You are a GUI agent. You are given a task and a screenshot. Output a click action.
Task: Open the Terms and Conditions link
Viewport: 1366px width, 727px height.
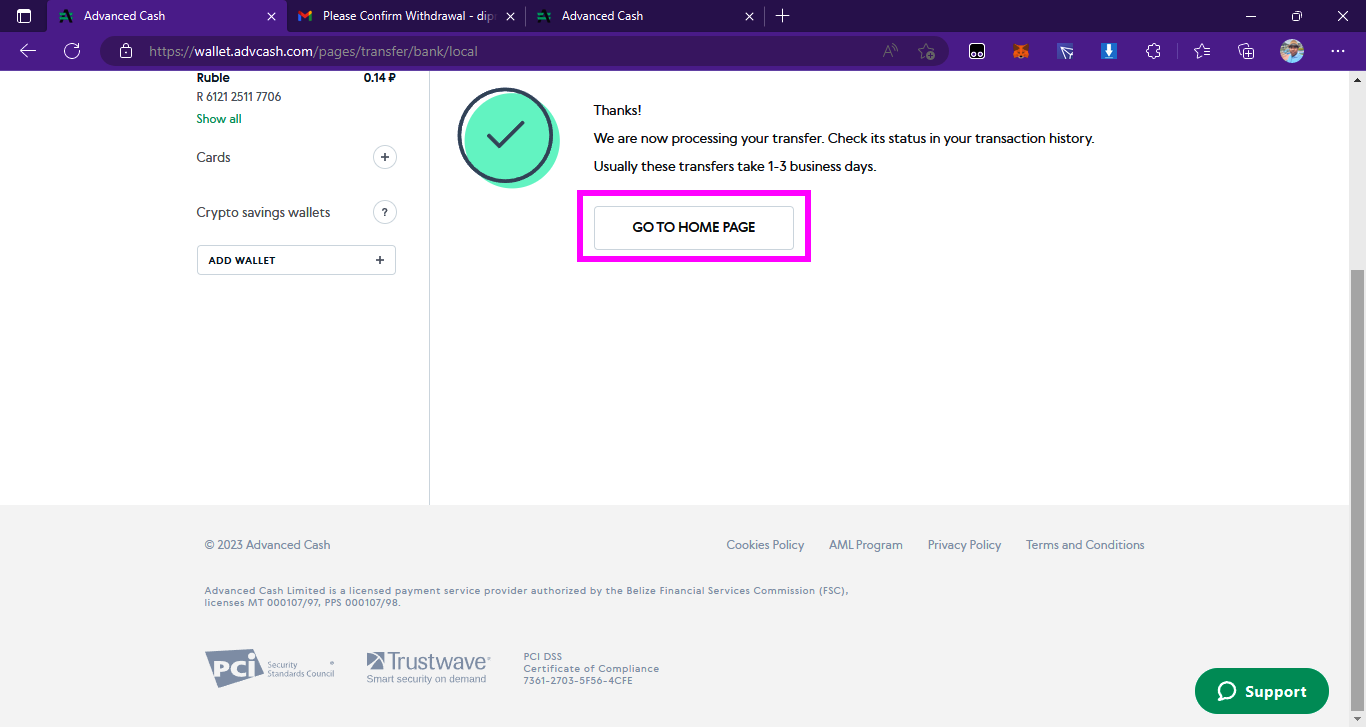(1085, 545)
